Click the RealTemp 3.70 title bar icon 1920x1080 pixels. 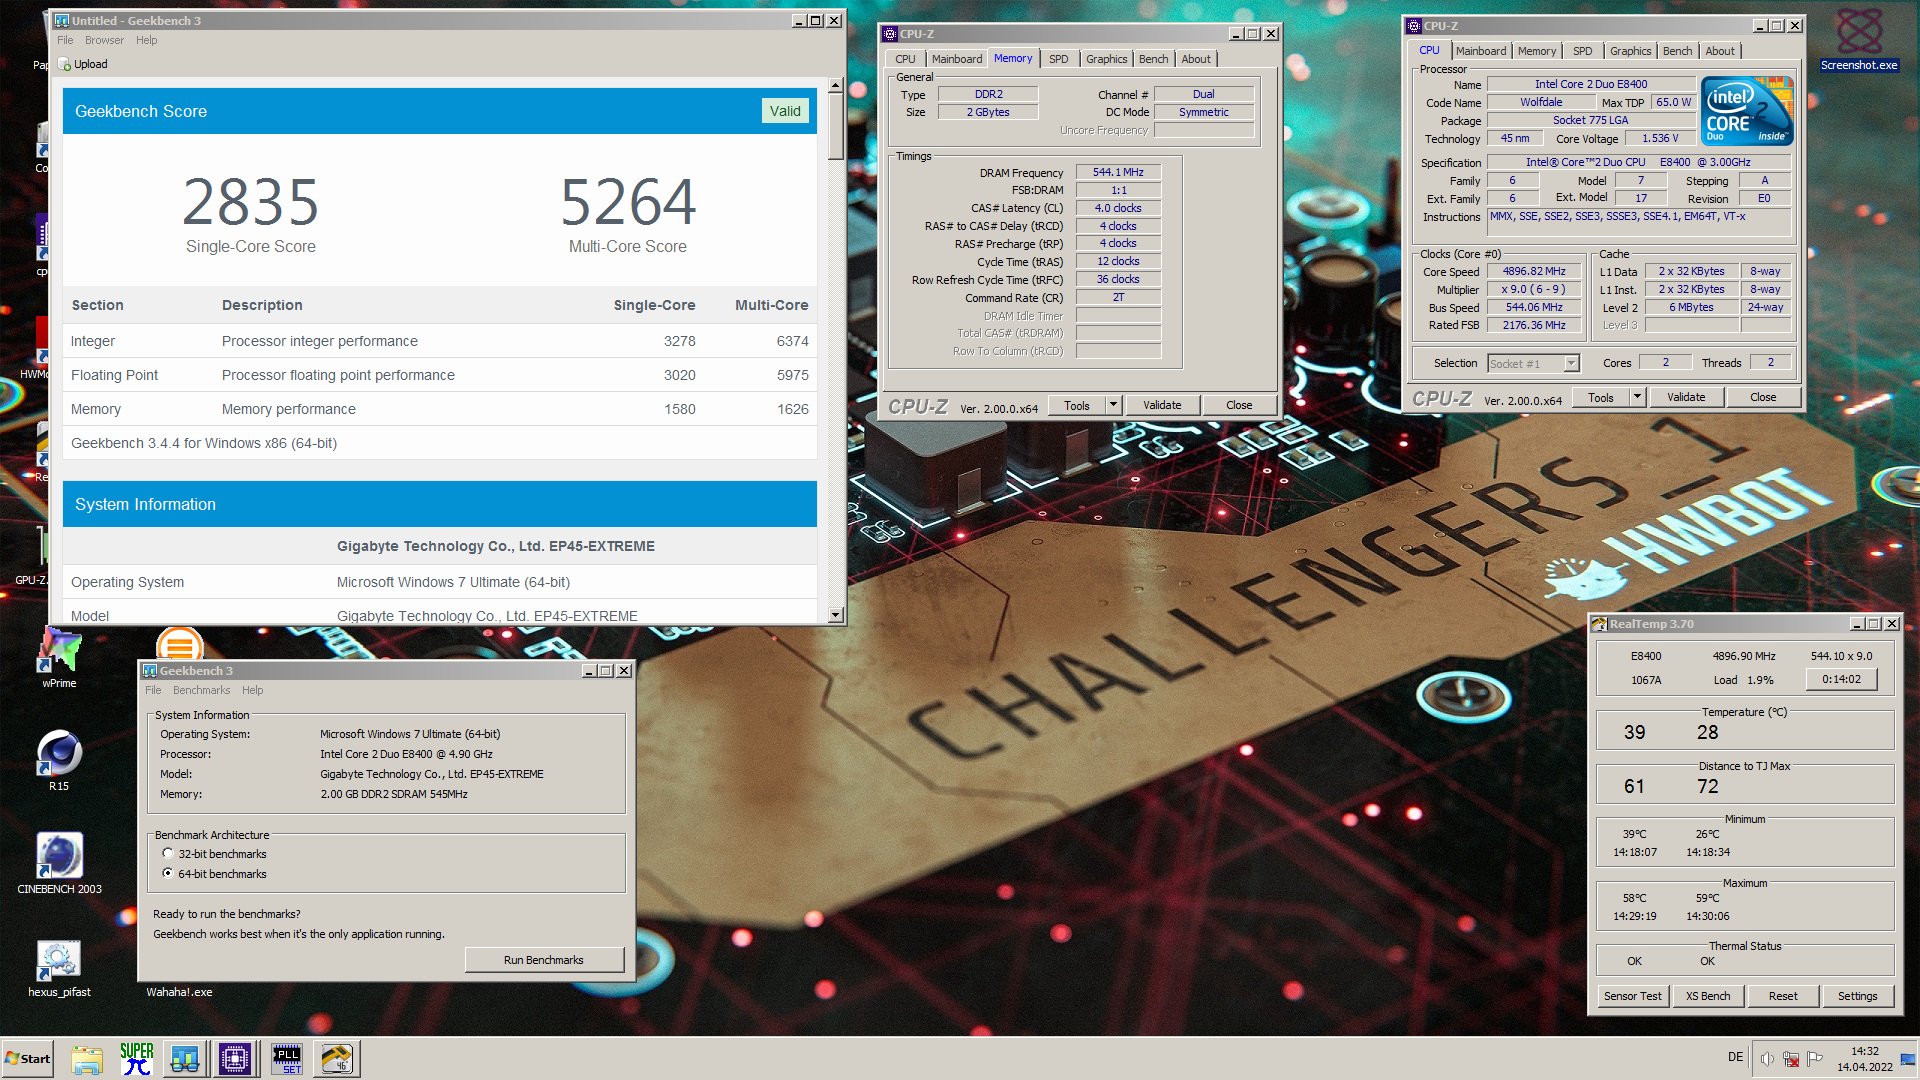(1599, 624)
